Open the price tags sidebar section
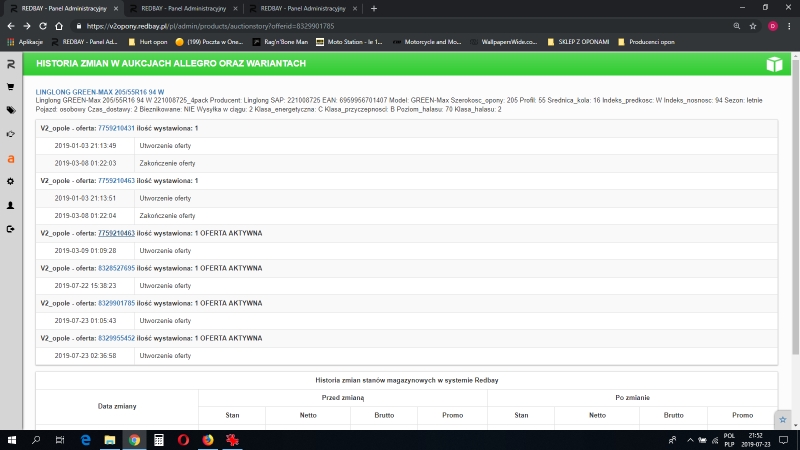 click(x=10, y=110)
